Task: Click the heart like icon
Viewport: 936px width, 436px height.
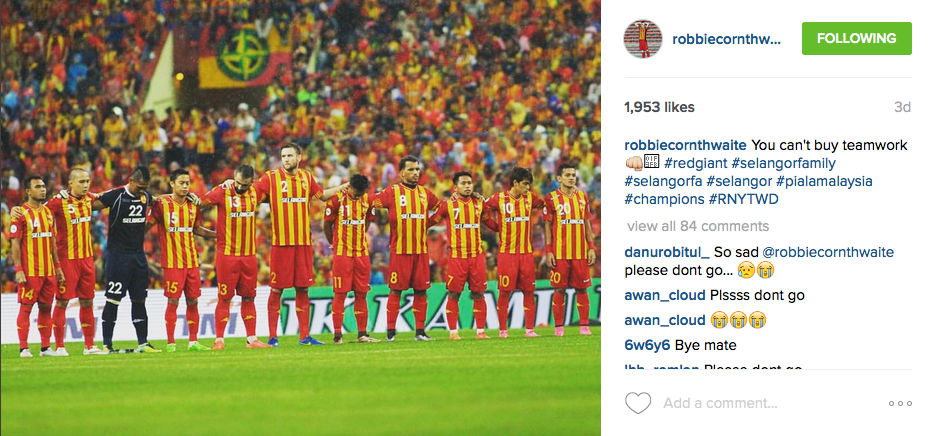Action: coord(638,403)
